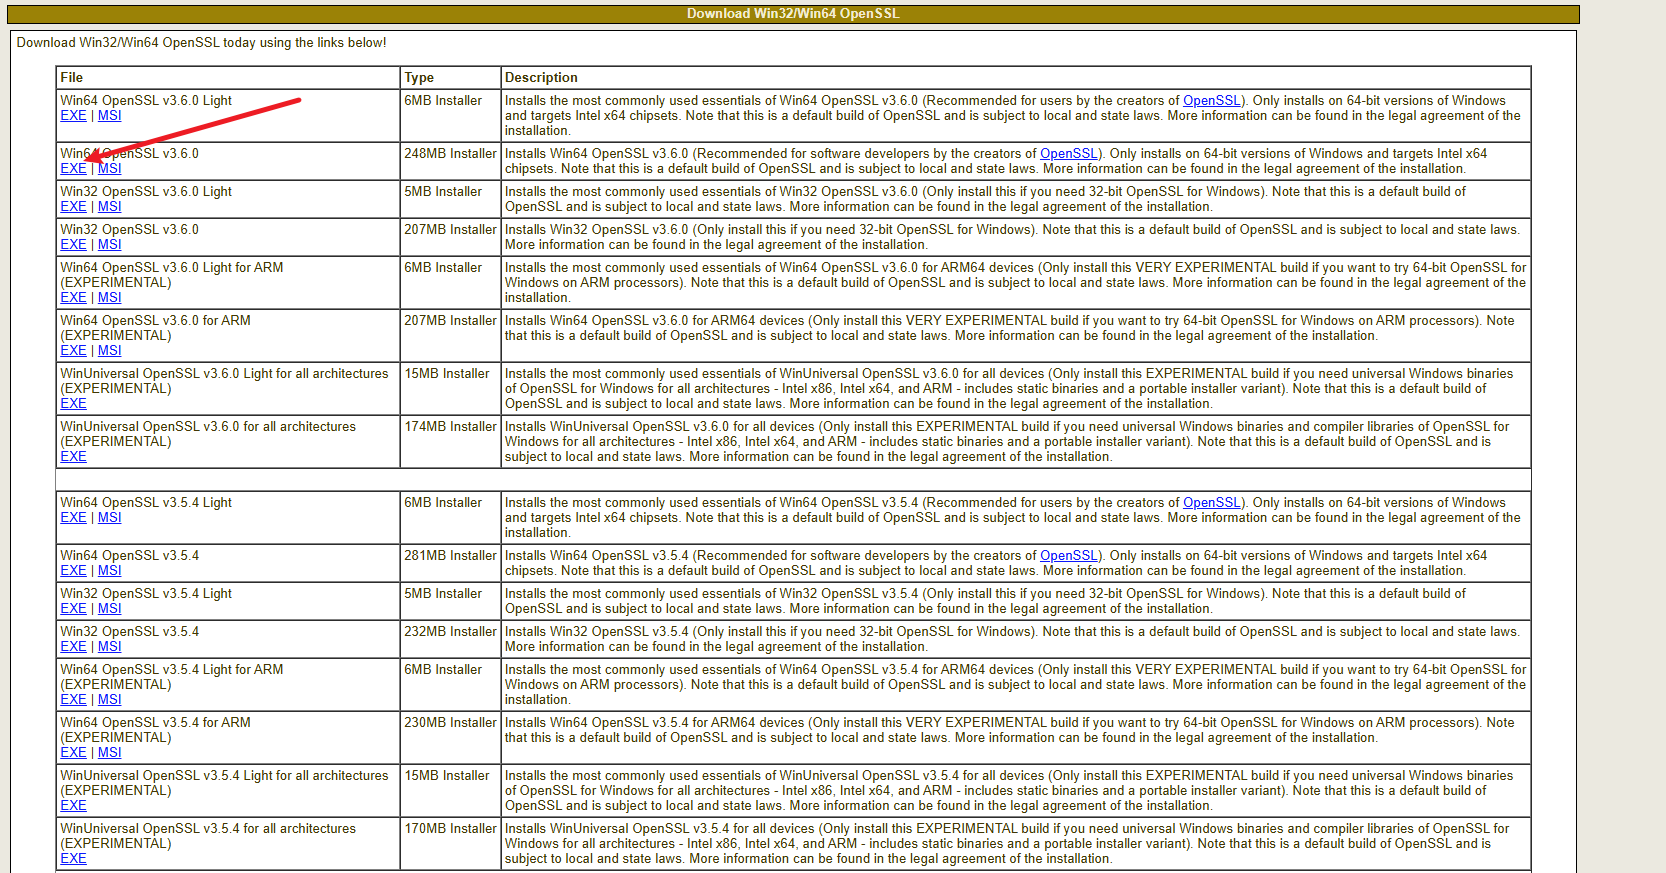
Task: Follow OpenSSL link in Win64 v3.6.0 Light description
Action: 1211,101
